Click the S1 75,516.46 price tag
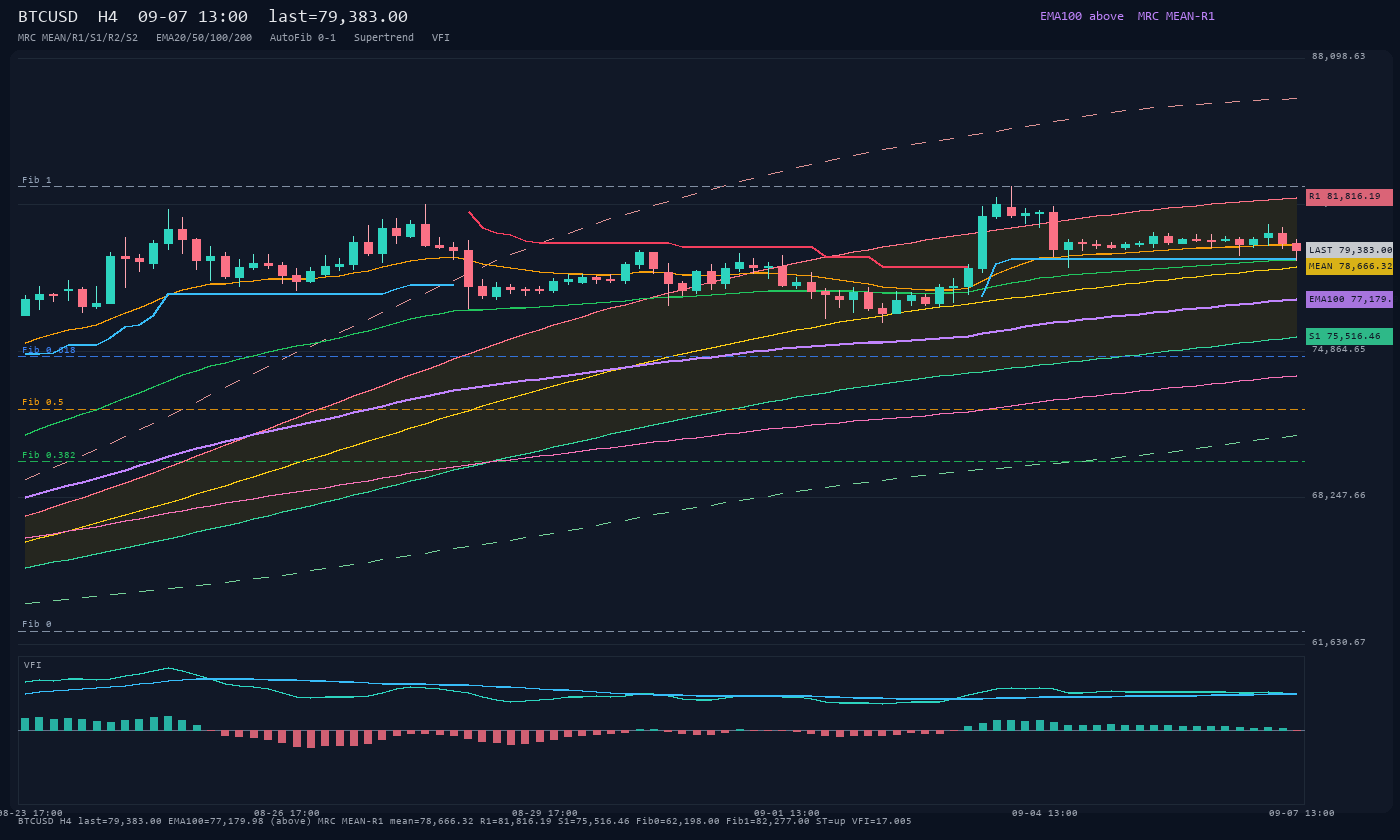1400x840 pixels. tap(1349, 337)
